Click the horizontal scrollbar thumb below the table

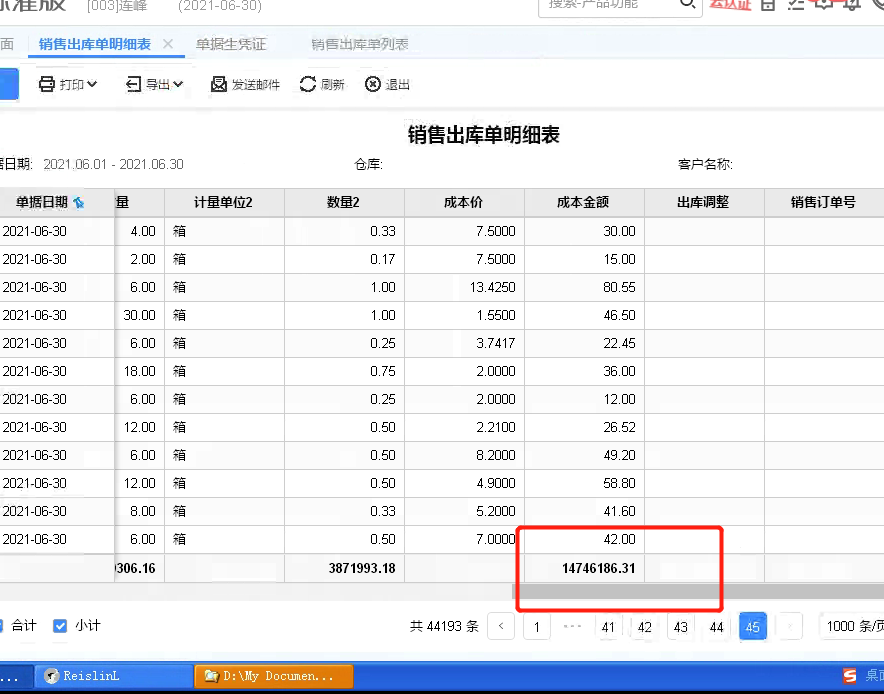pos(698,591)
